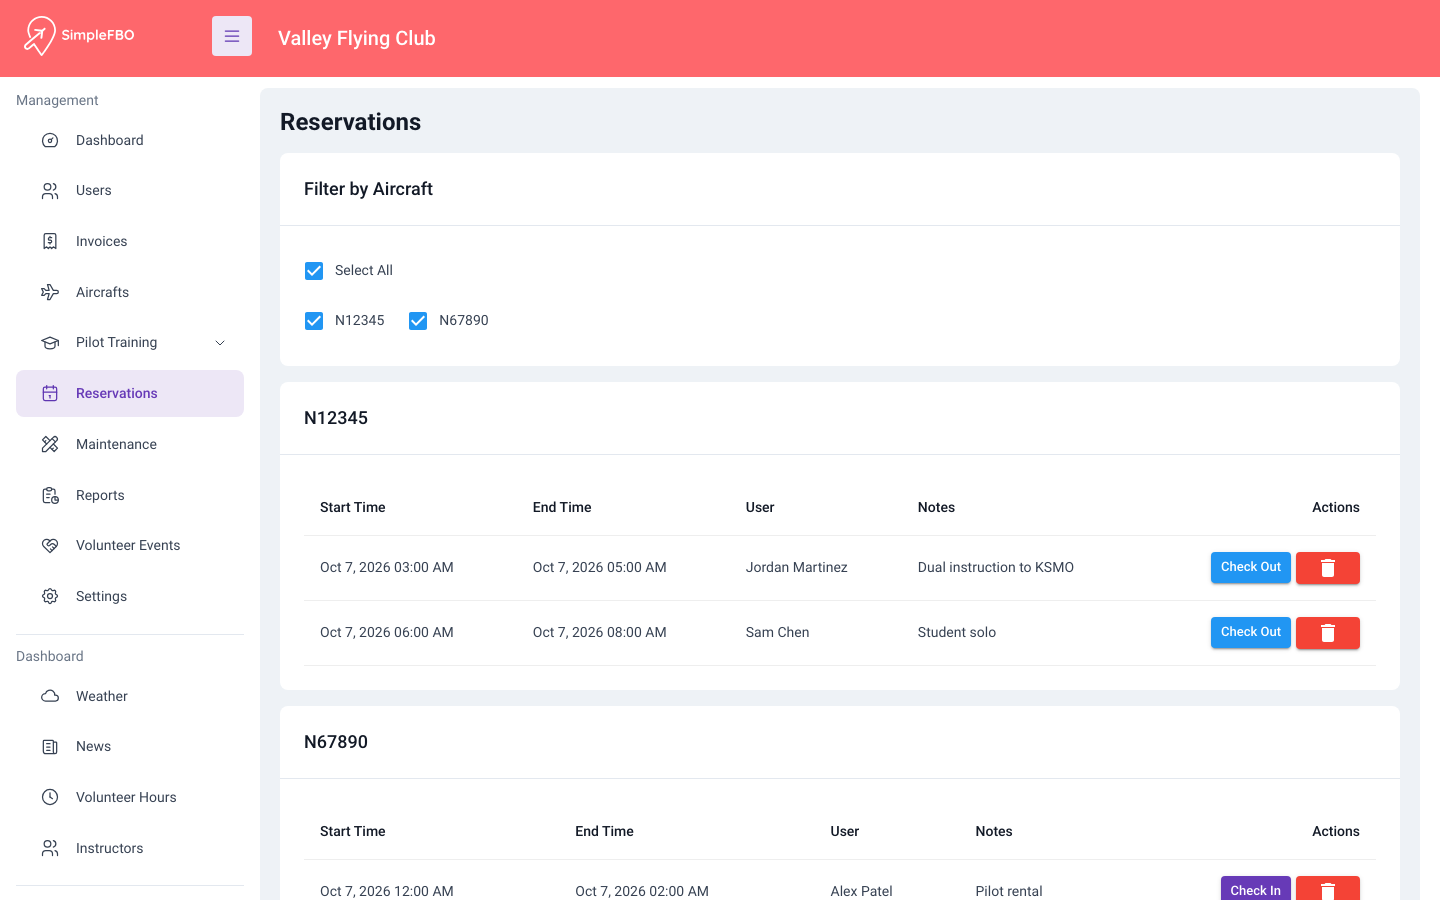Navigate to Volunteer Events
The image size is (1440, 900).
pyautogui.click(x=130, y=545)
